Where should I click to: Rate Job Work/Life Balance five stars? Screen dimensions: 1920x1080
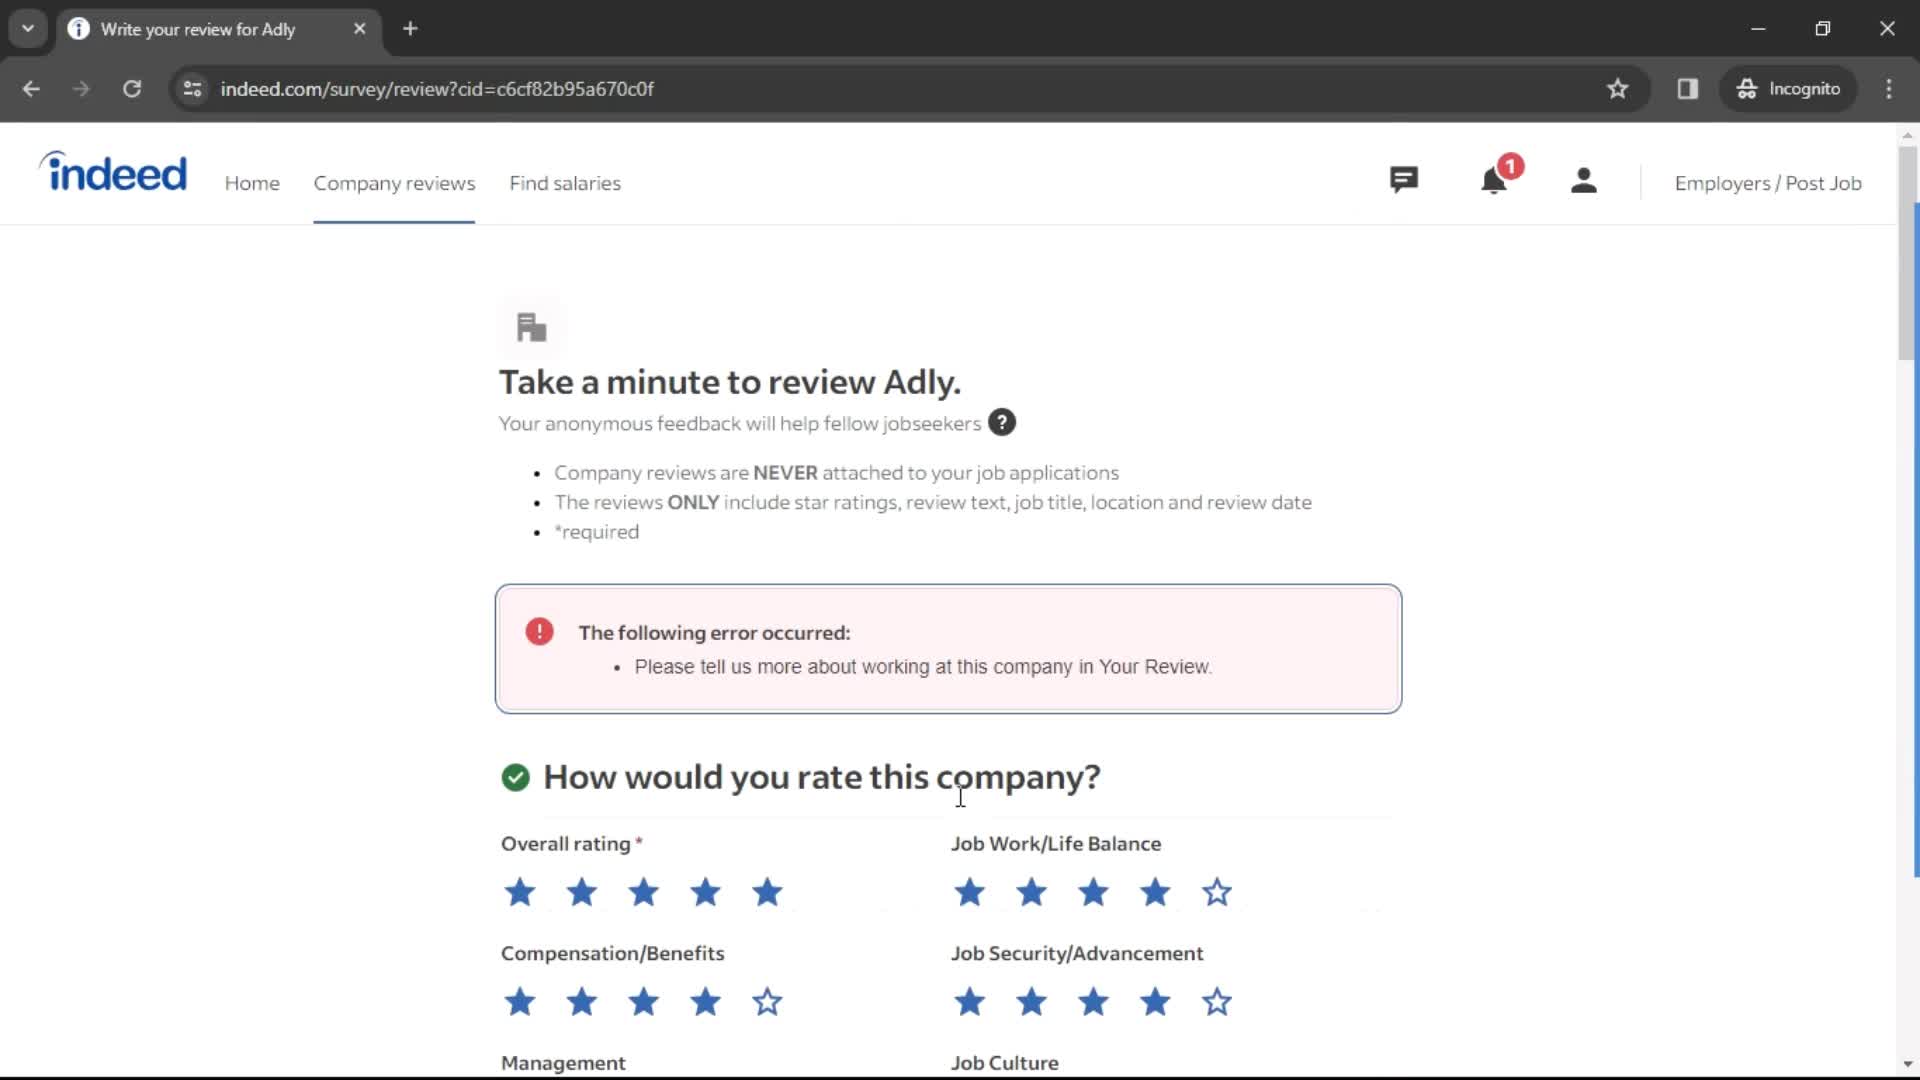1217,892
